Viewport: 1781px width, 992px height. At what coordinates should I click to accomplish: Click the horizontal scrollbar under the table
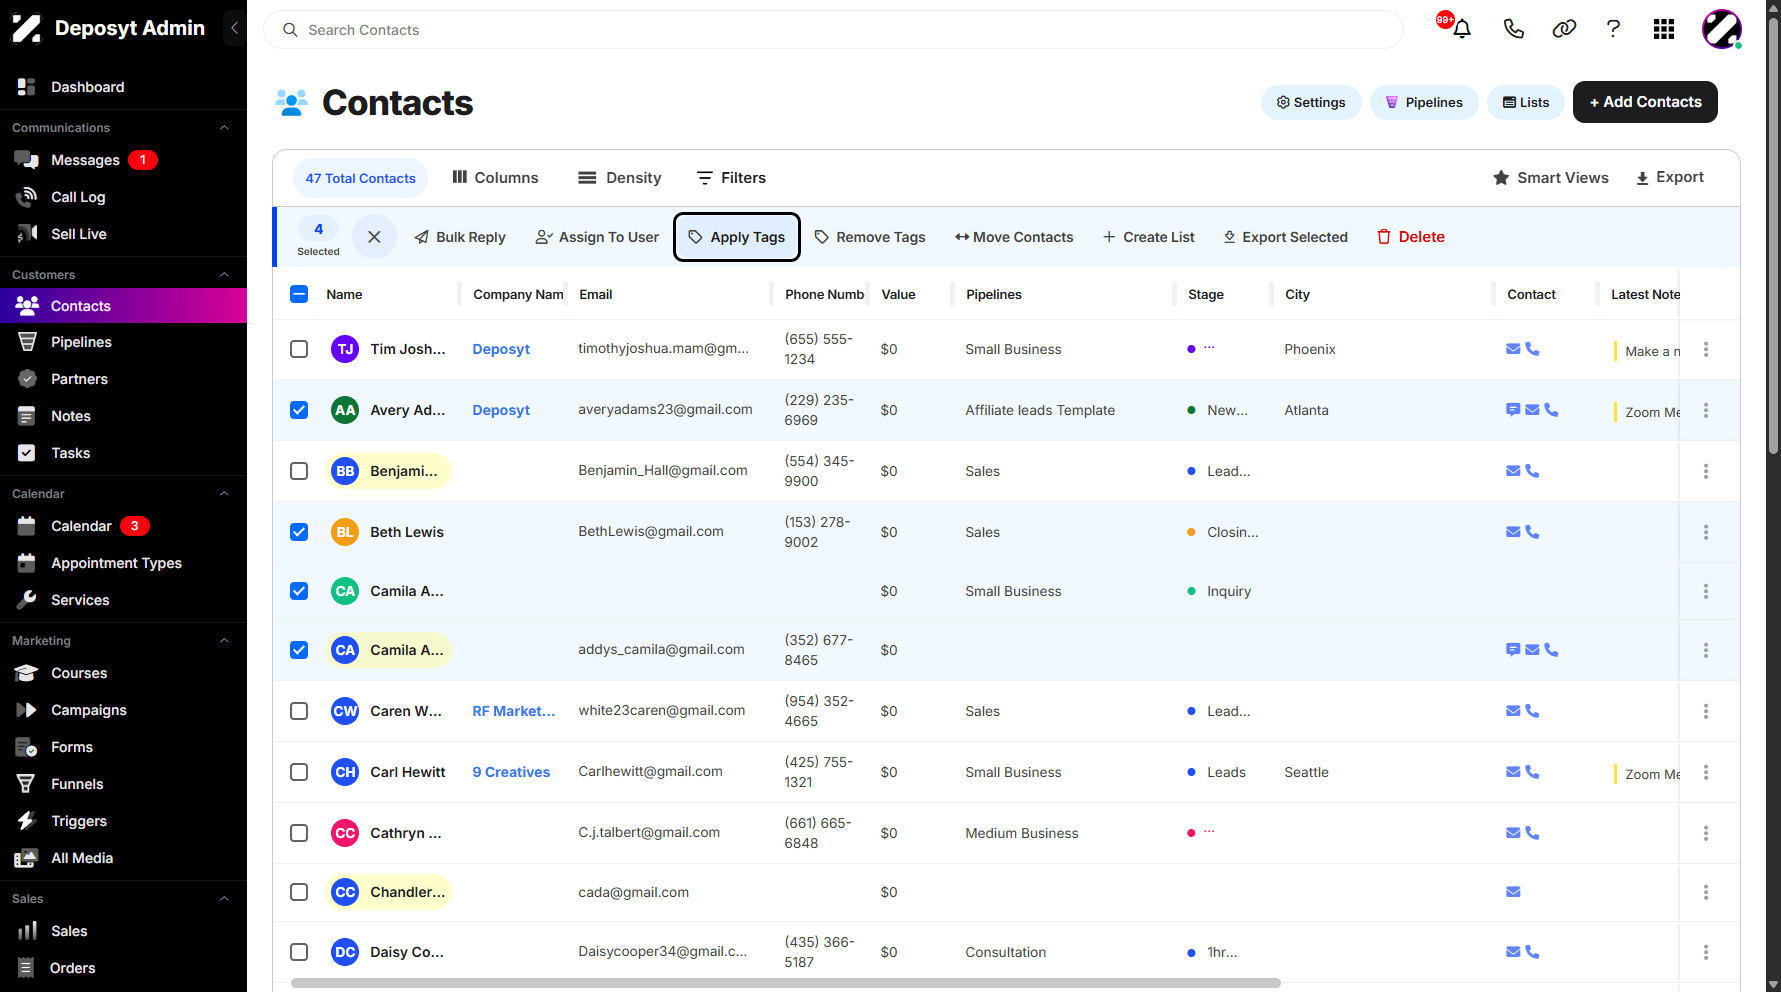(785, 983)
